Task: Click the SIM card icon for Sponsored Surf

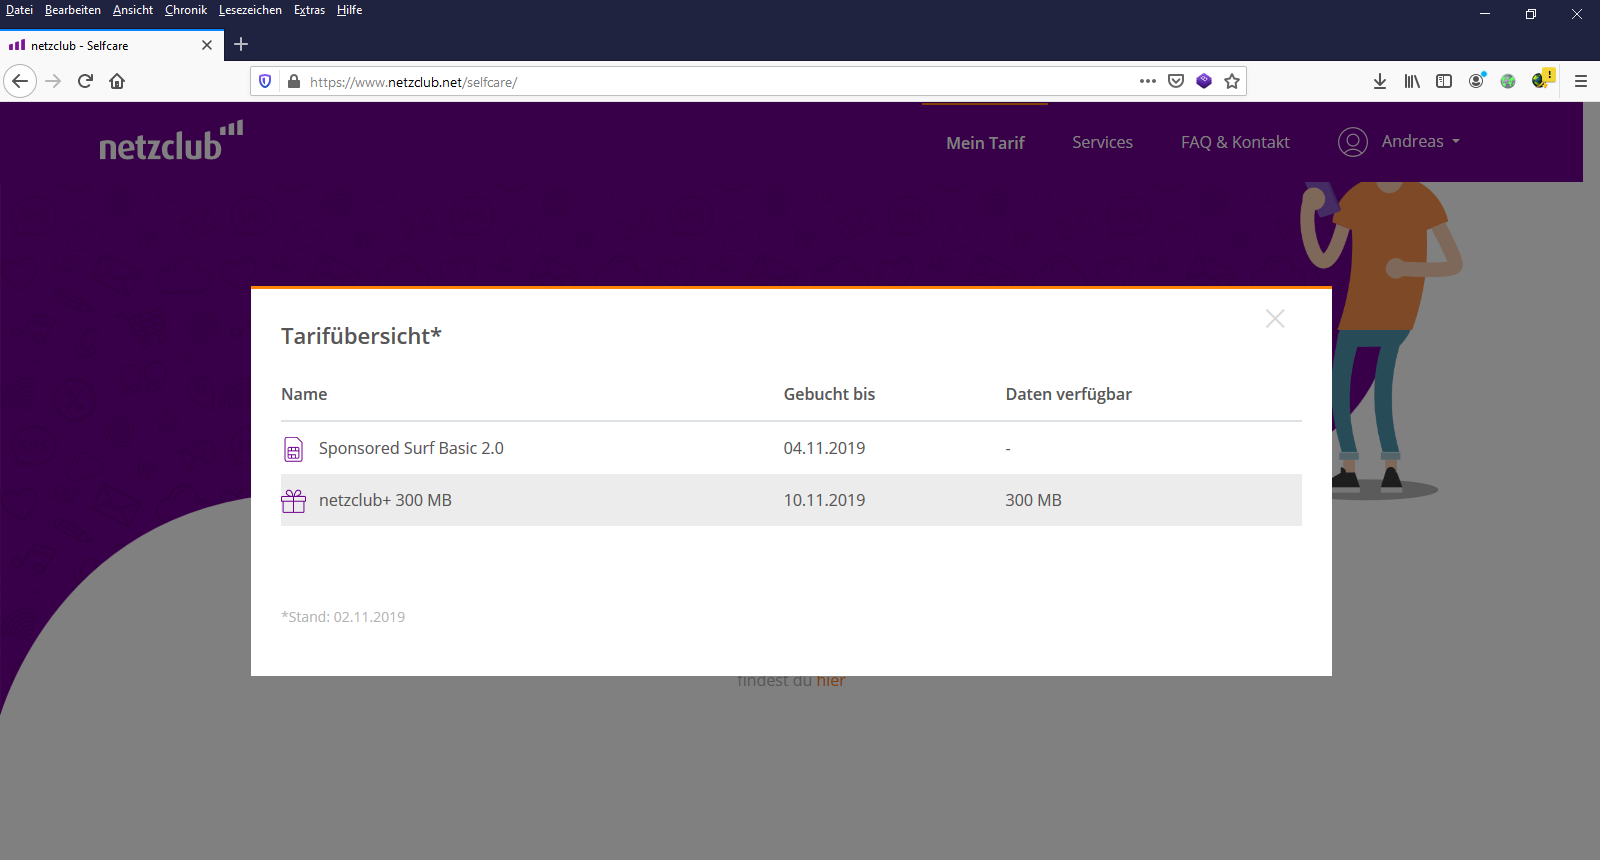Action: tap(293, 449)
